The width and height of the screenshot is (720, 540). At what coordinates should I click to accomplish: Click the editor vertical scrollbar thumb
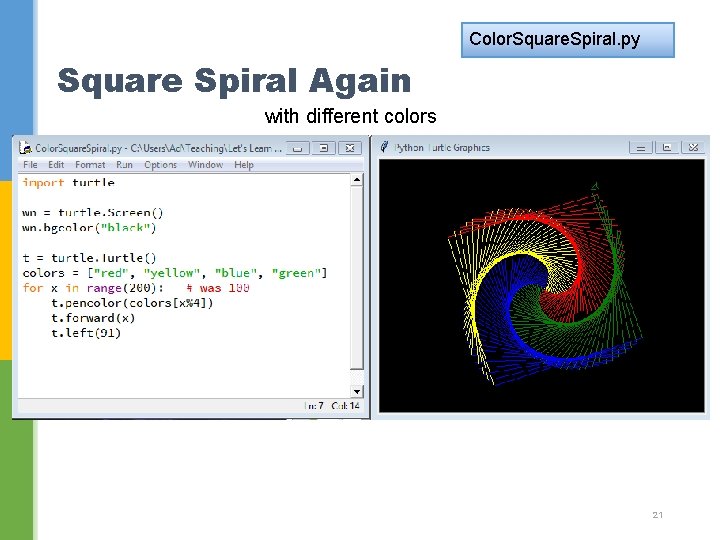pos(357,278)
